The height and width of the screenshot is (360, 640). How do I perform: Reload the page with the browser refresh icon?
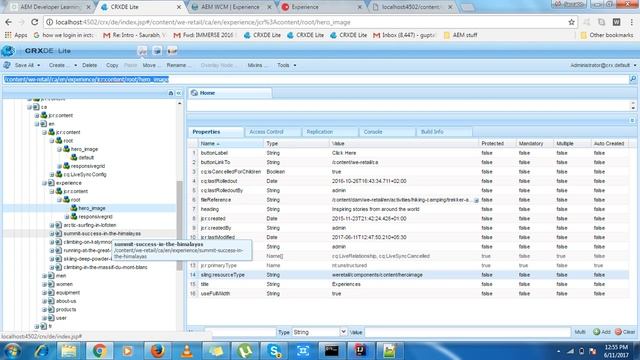pos(35,22)
